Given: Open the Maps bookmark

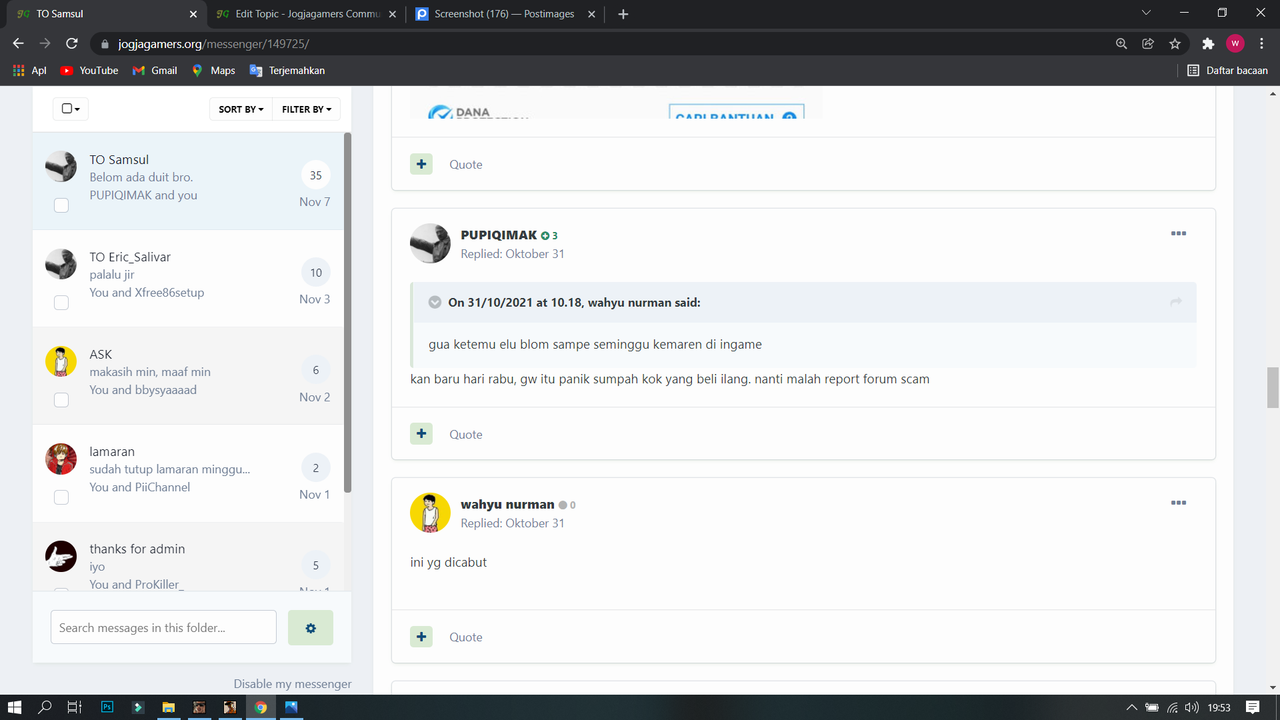Looking at the screenshot, I should (213, 71).
